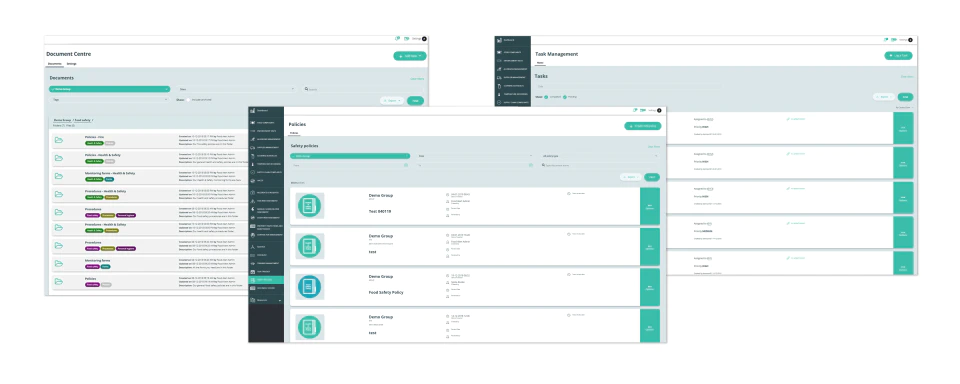Click the Dashboard icon in Policies sidebar
Viewport: 960px width, 384px height.
(252, 110)
